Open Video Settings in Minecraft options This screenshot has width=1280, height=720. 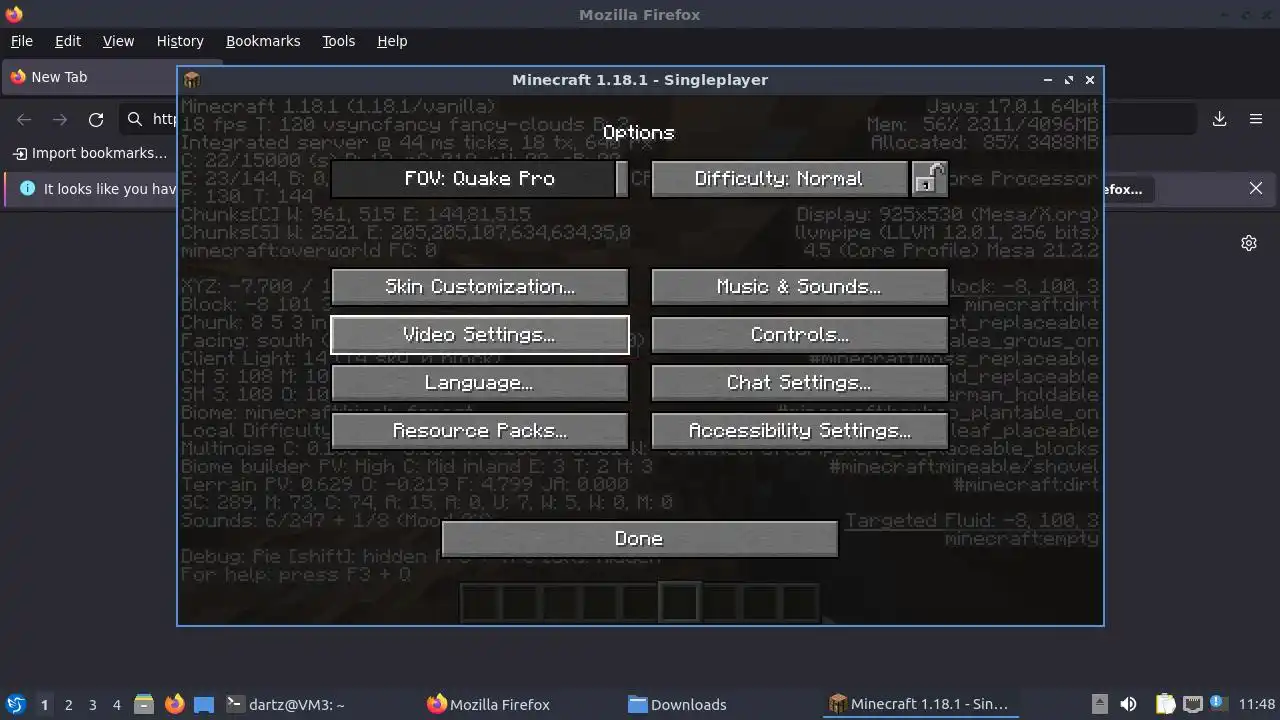(479, 335)
